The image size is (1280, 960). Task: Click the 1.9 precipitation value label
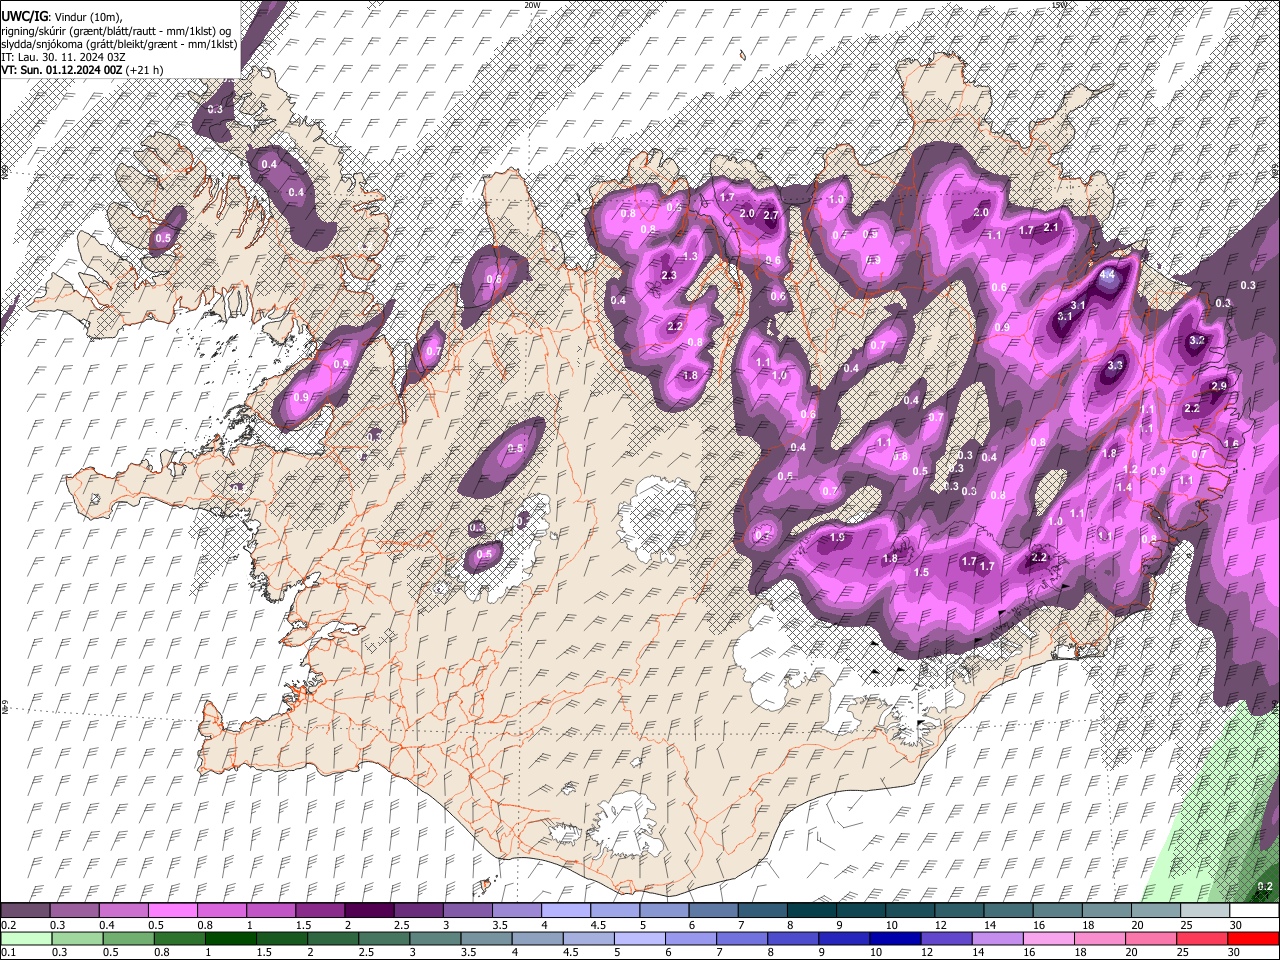point(837,537)
